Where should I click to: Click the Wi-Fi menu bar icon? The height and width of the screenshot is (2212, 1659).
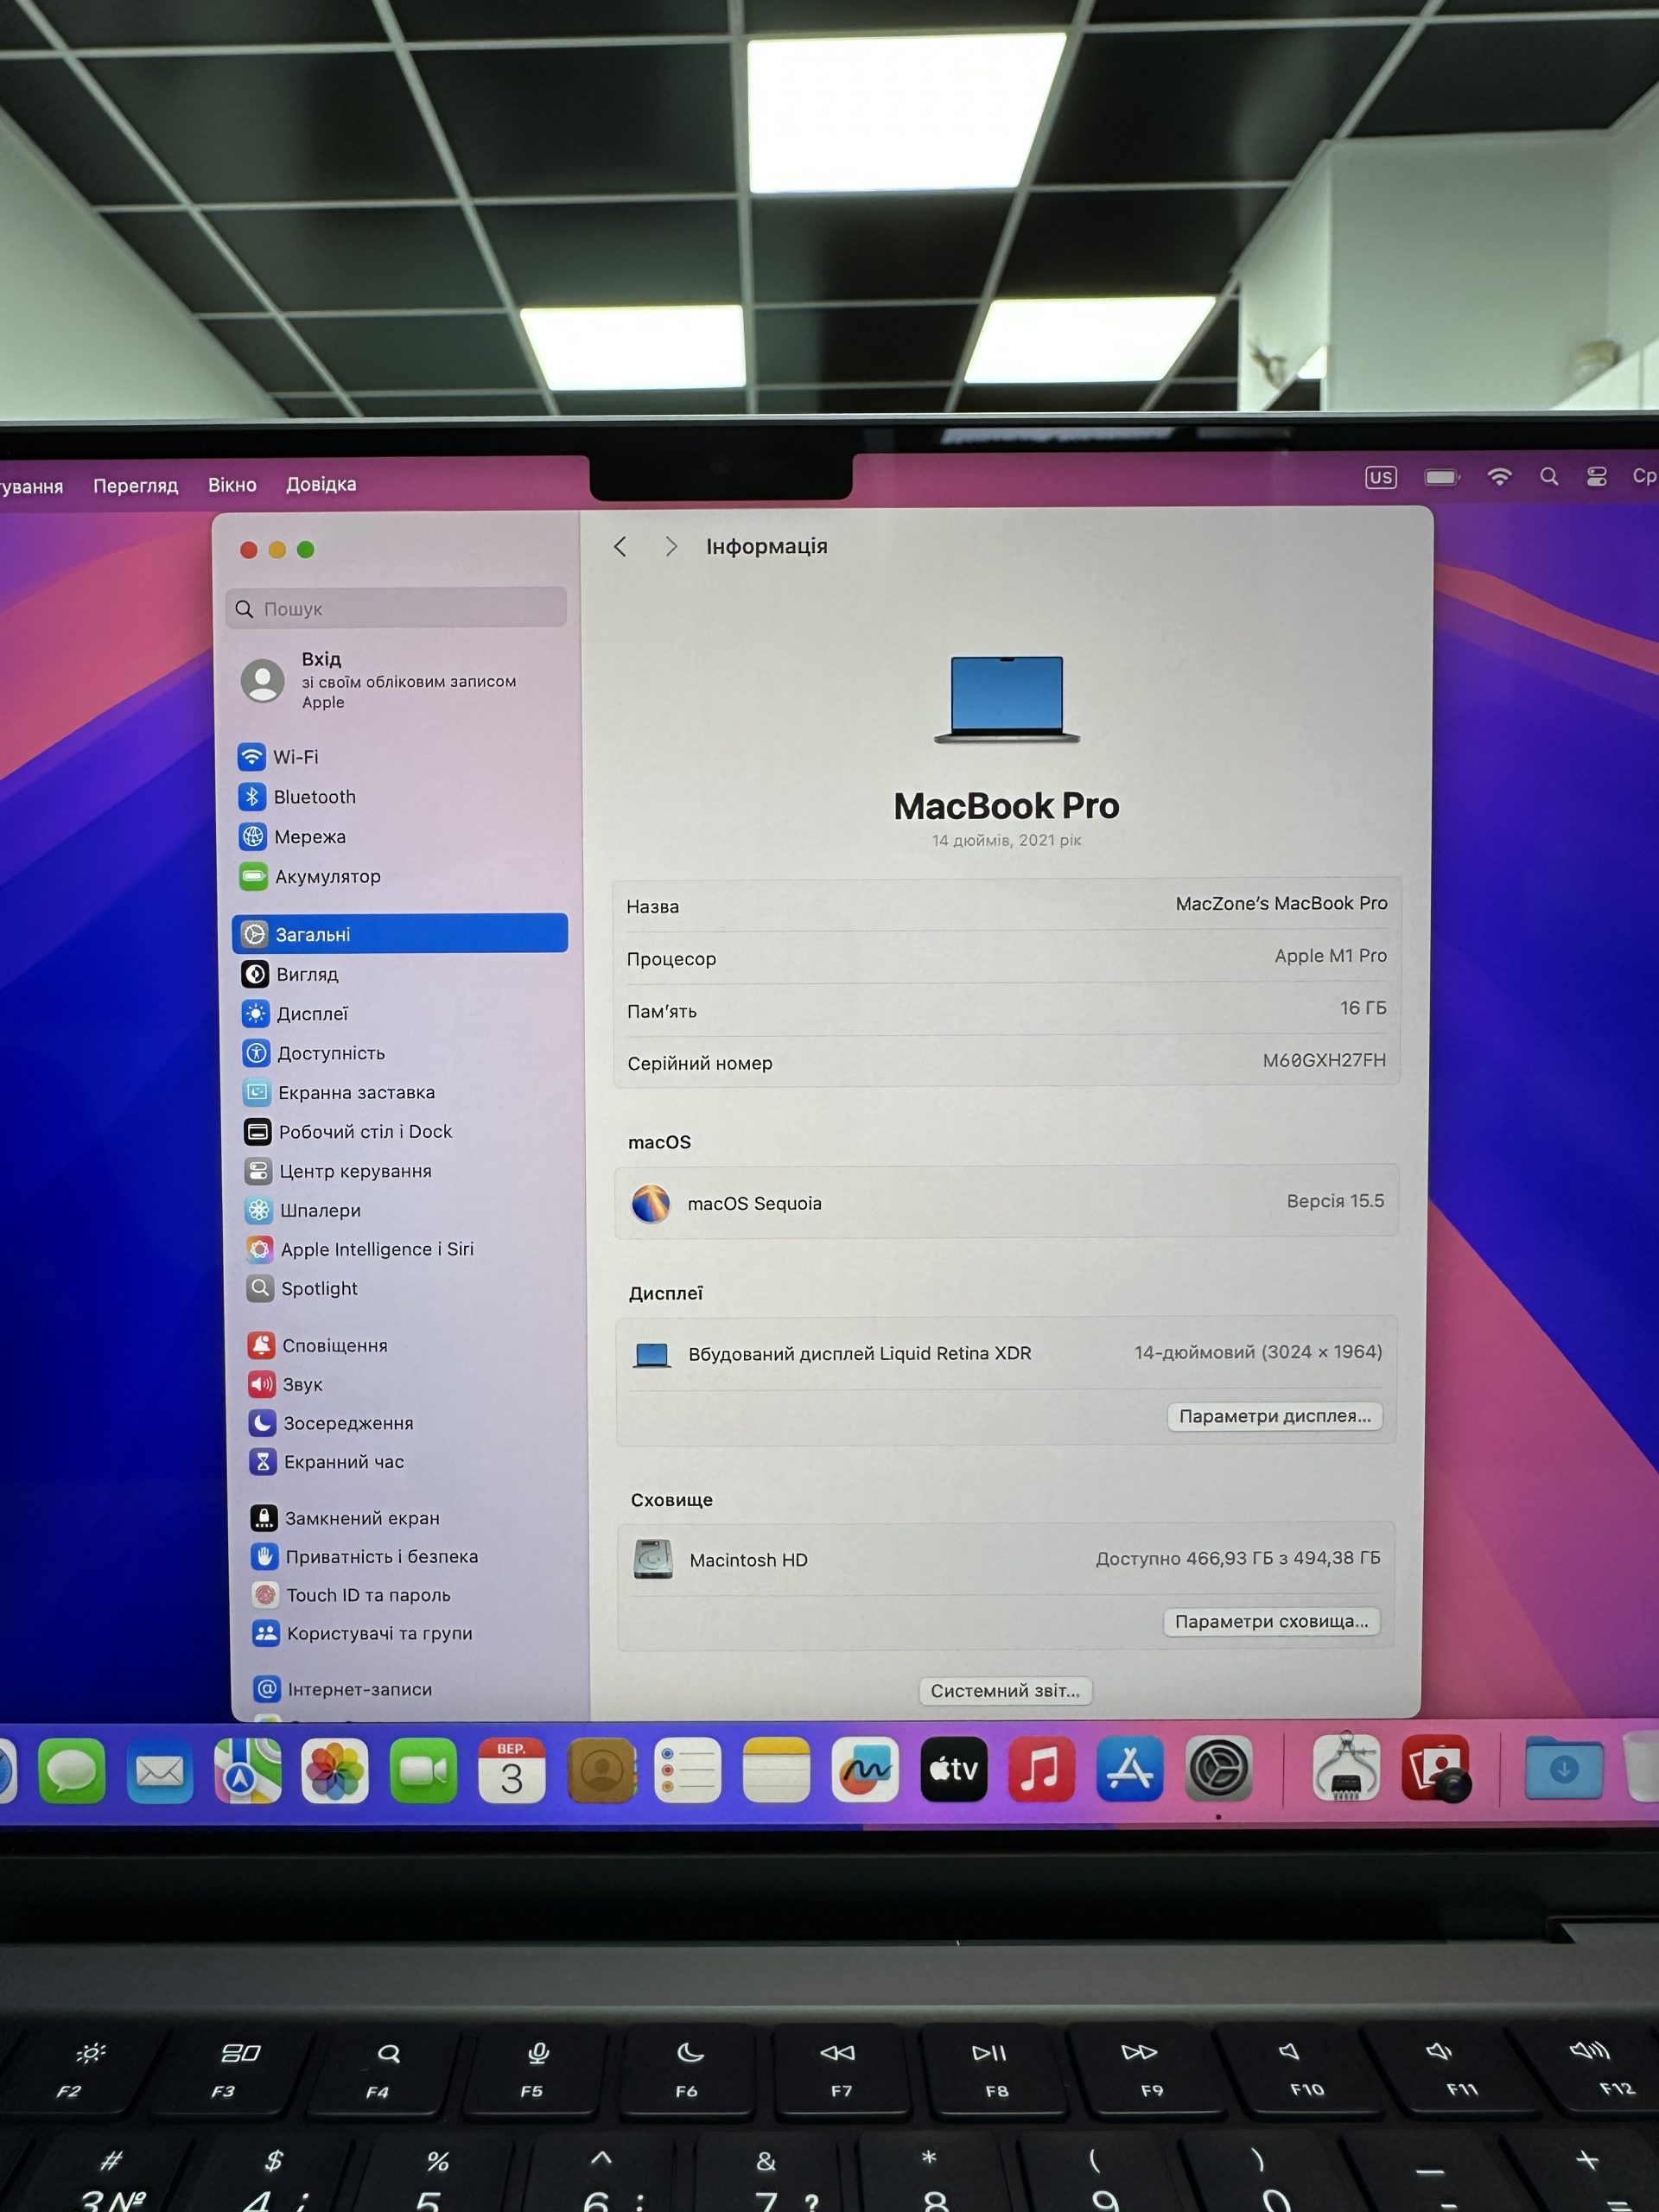[1499, 476]
